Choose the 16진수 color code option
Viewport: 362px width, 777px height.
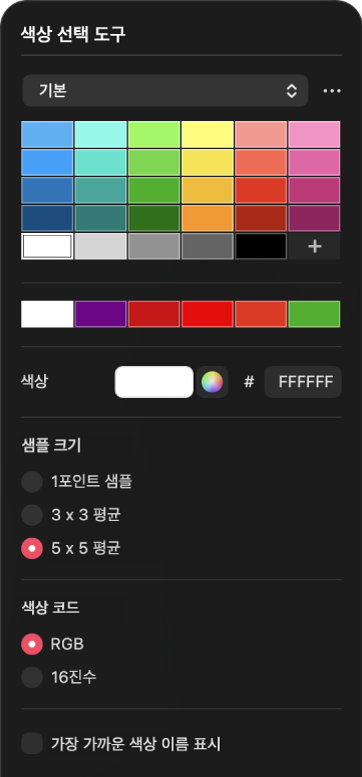click(32, 677)
